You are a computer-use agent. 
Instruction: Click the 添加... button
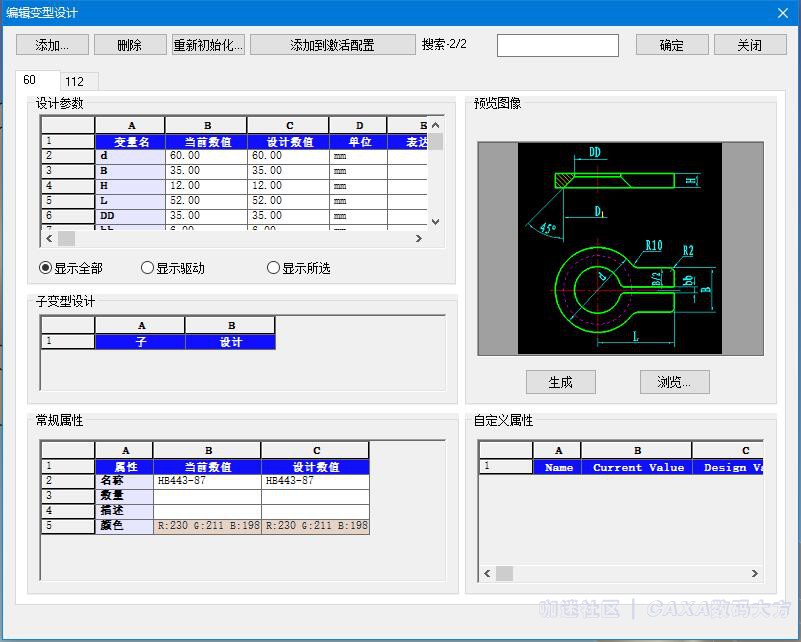point(52,45)
